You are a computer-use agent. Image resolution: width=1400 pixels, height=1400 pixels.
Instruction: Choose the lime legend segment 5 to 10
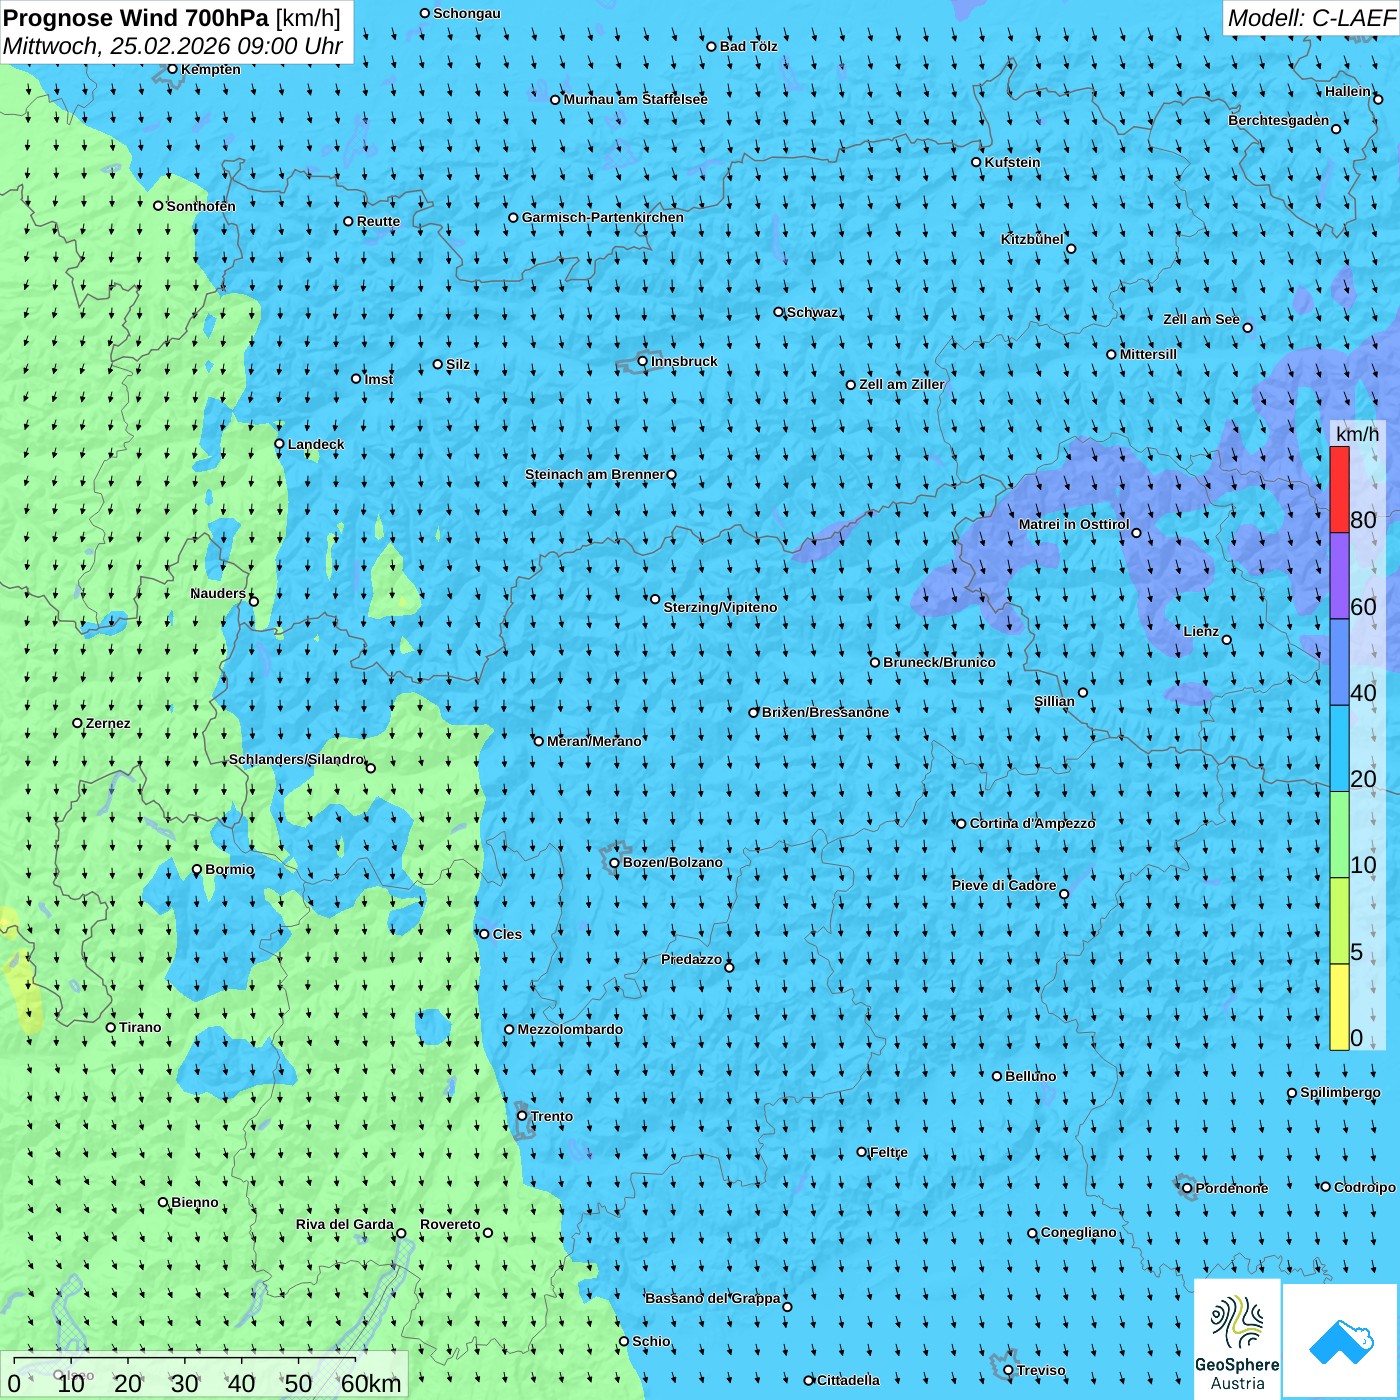coord(1339,921)
